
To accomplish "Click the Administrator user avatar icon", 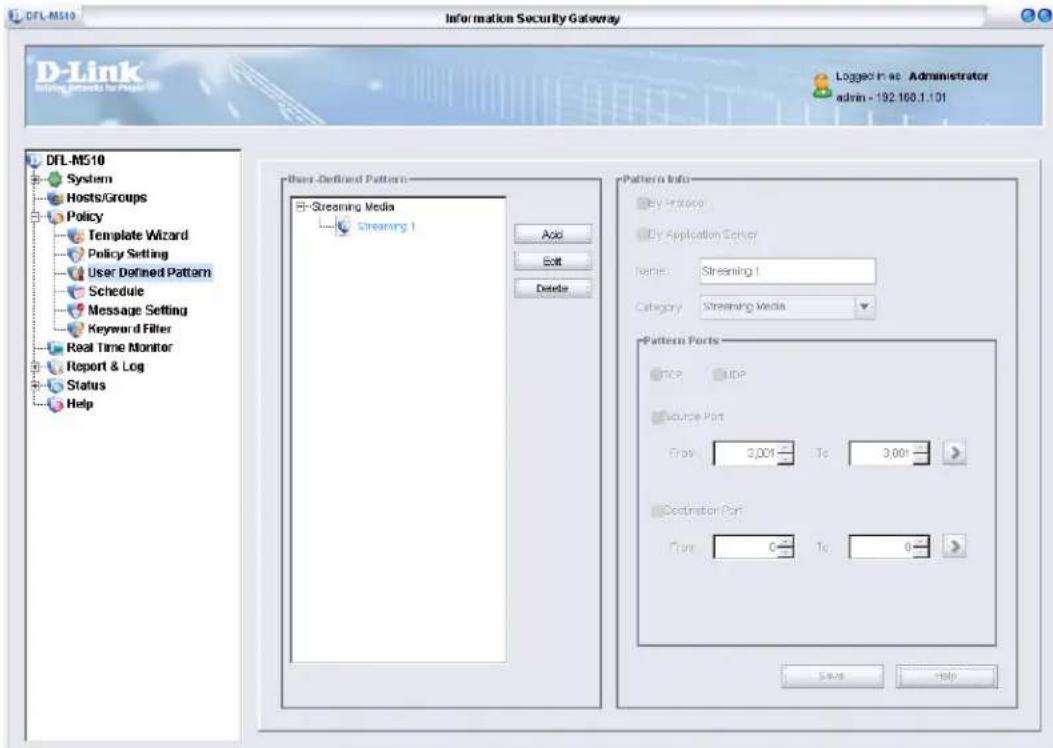I will pos(822,86).
